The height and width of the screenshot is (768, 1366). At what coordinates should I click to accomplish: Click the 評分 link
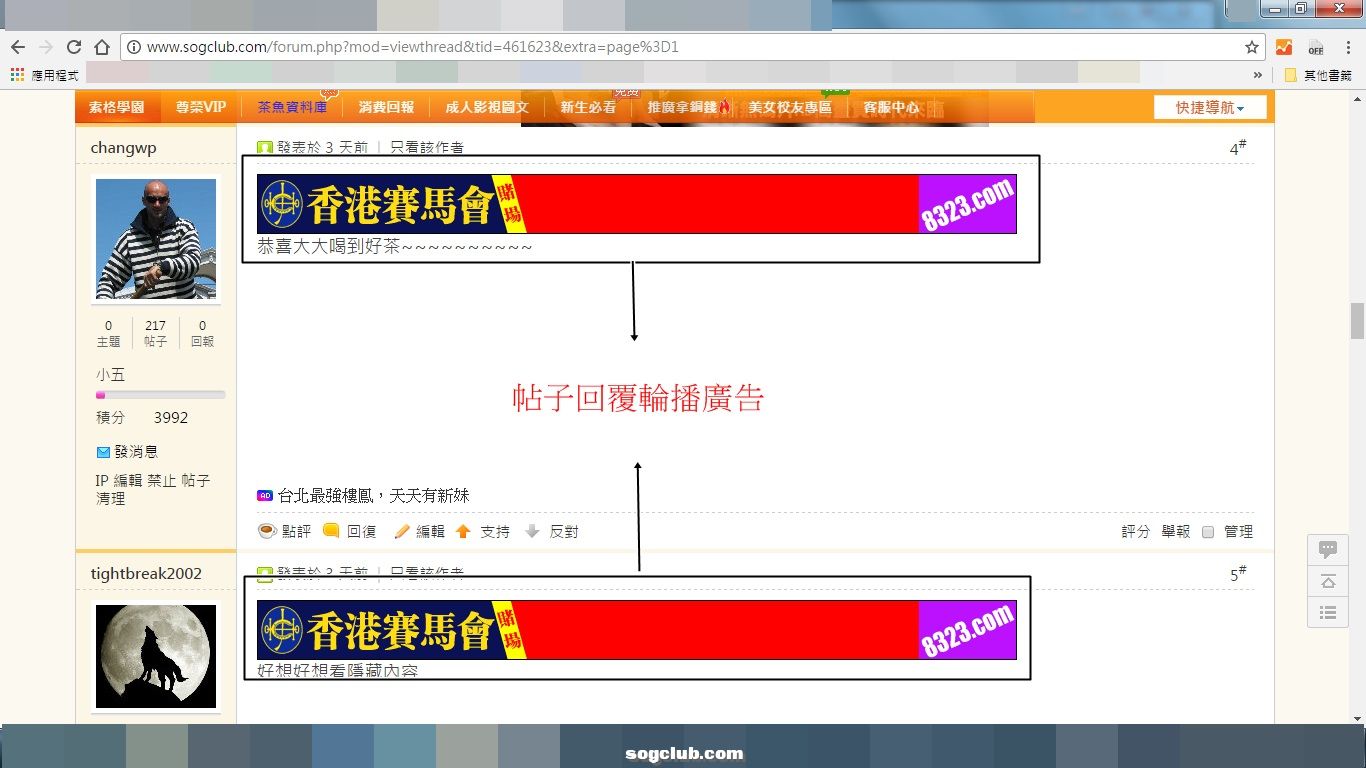[x=1136, y=532]
